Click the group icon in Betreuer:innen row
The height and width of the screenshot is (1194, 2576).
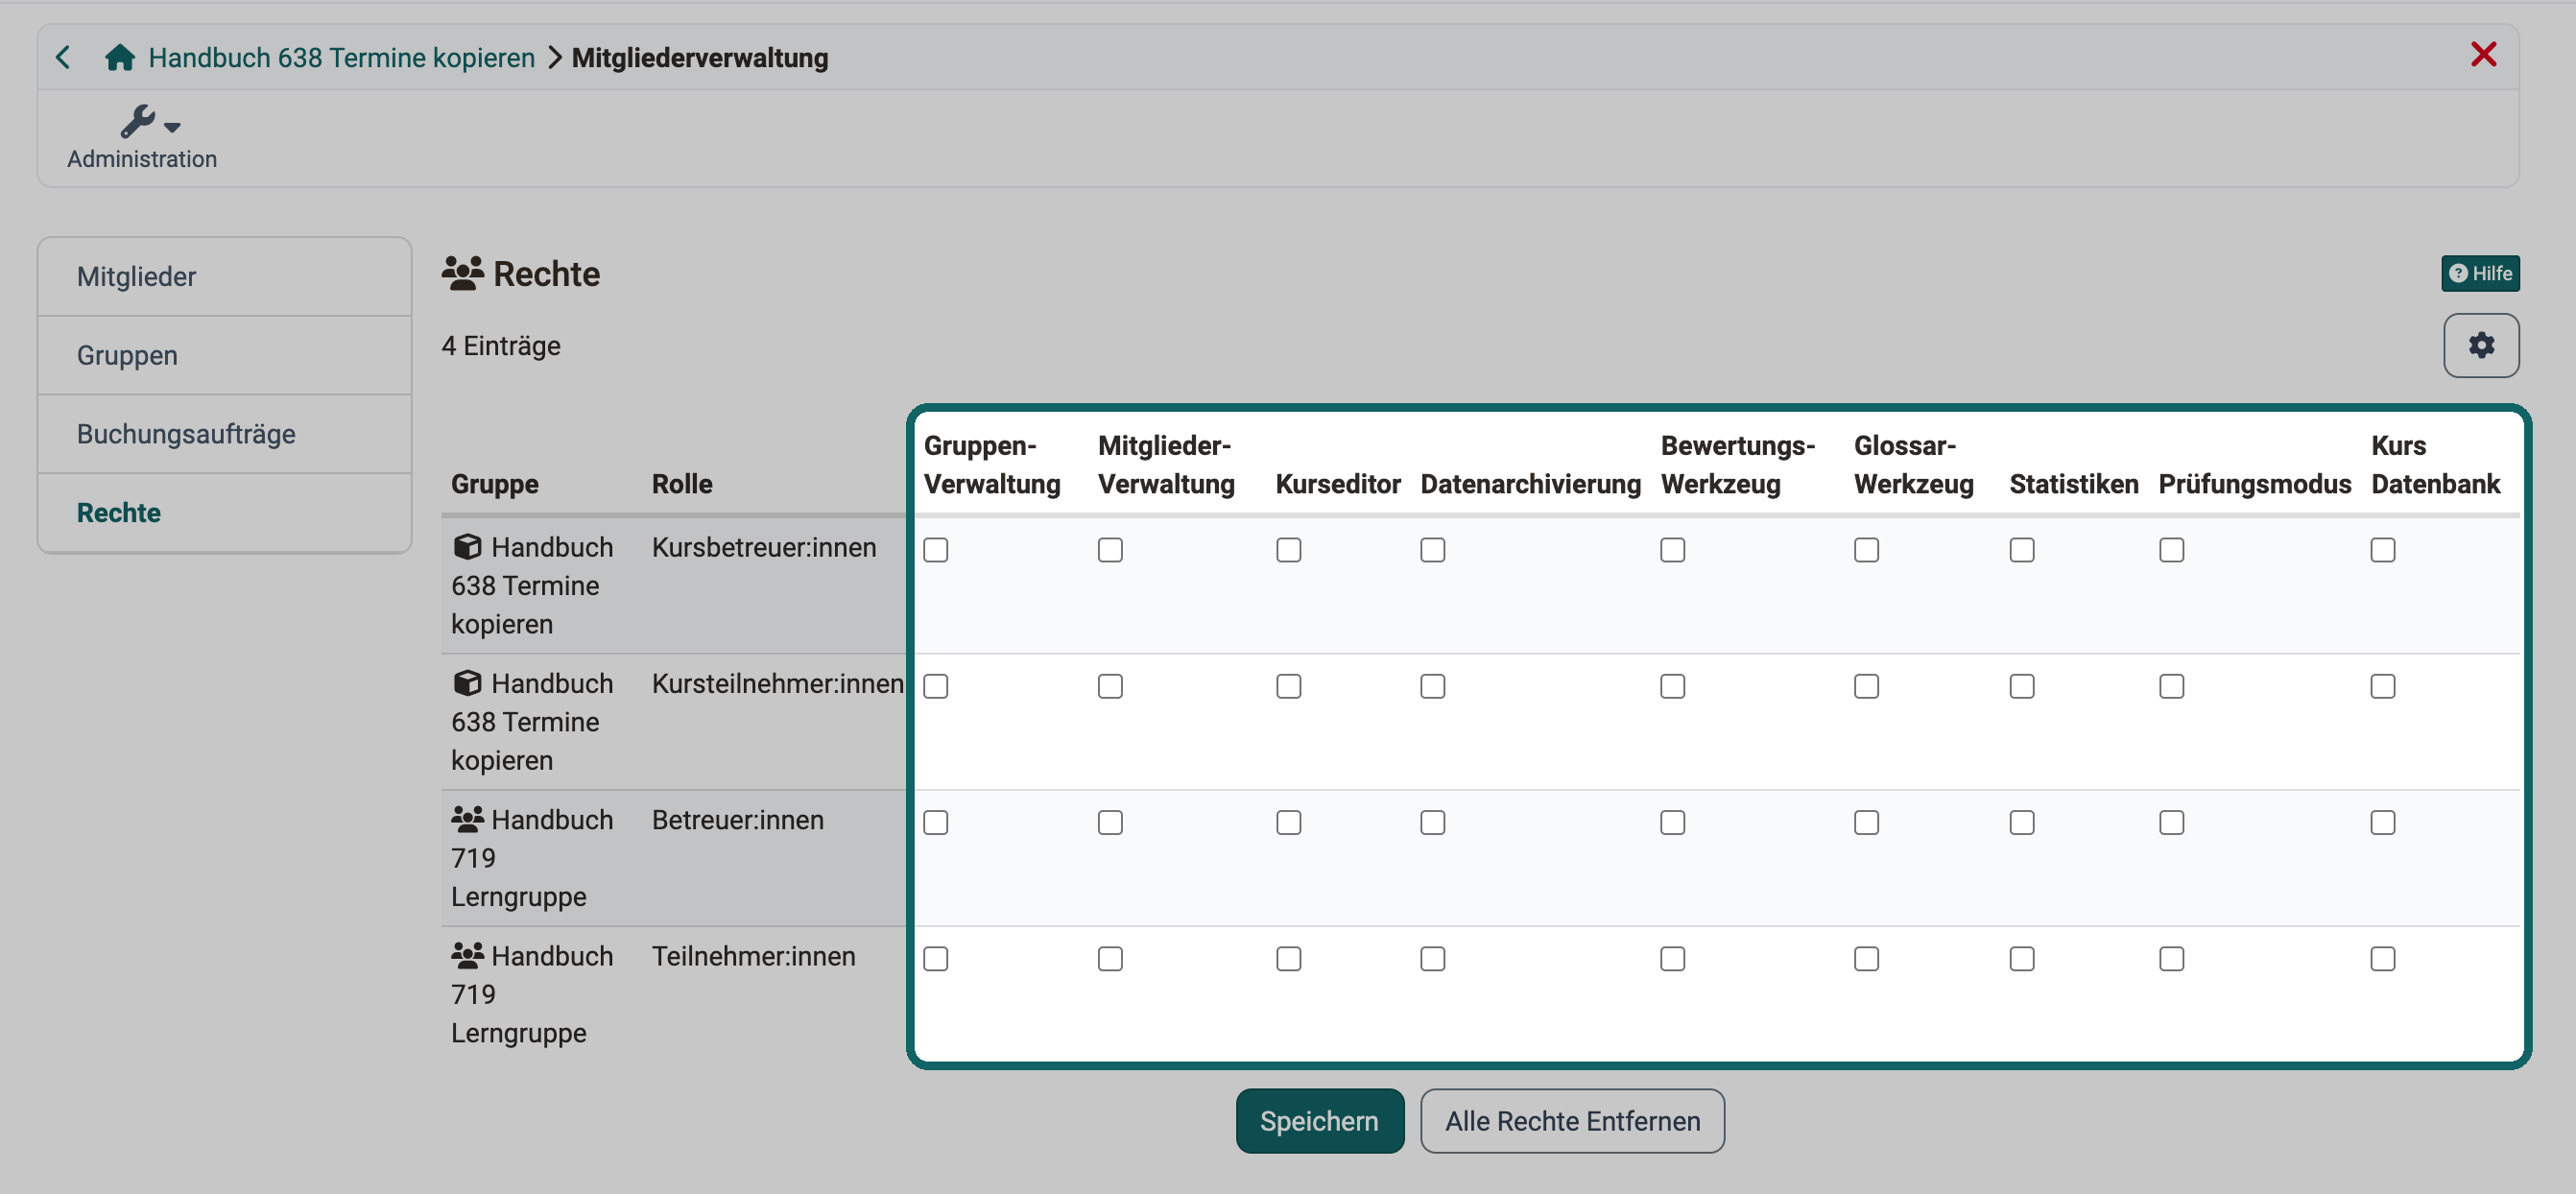[467, 819]
